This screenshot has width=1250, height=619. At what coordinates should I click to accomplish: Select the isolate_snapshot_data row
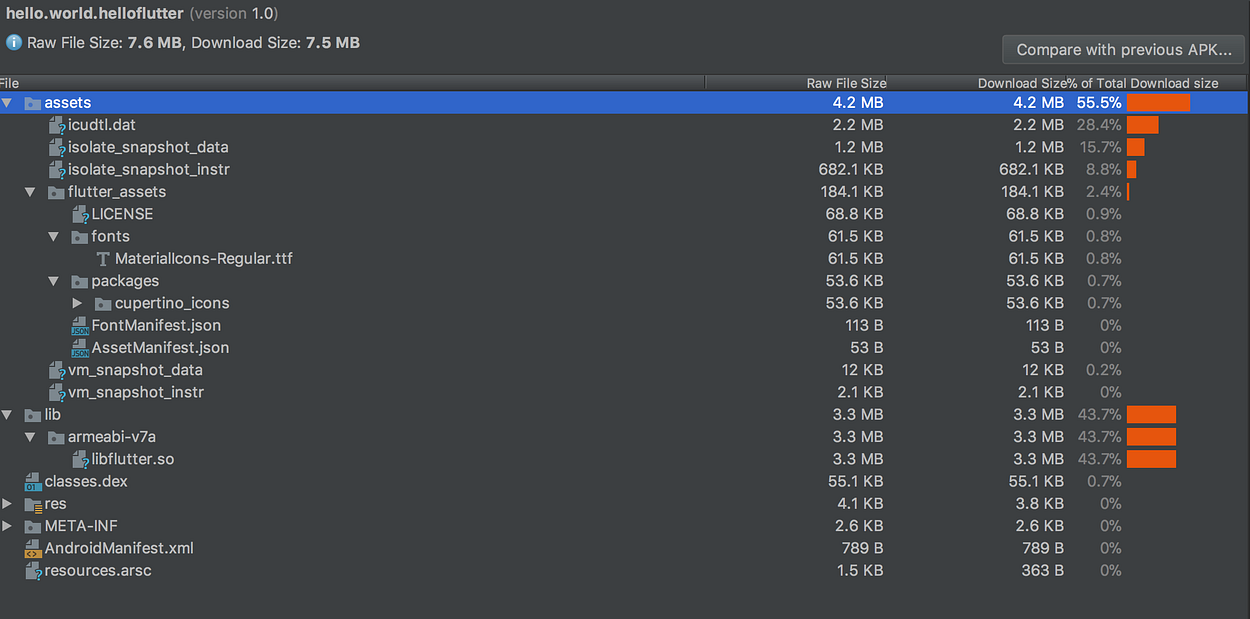pos(625,147)
